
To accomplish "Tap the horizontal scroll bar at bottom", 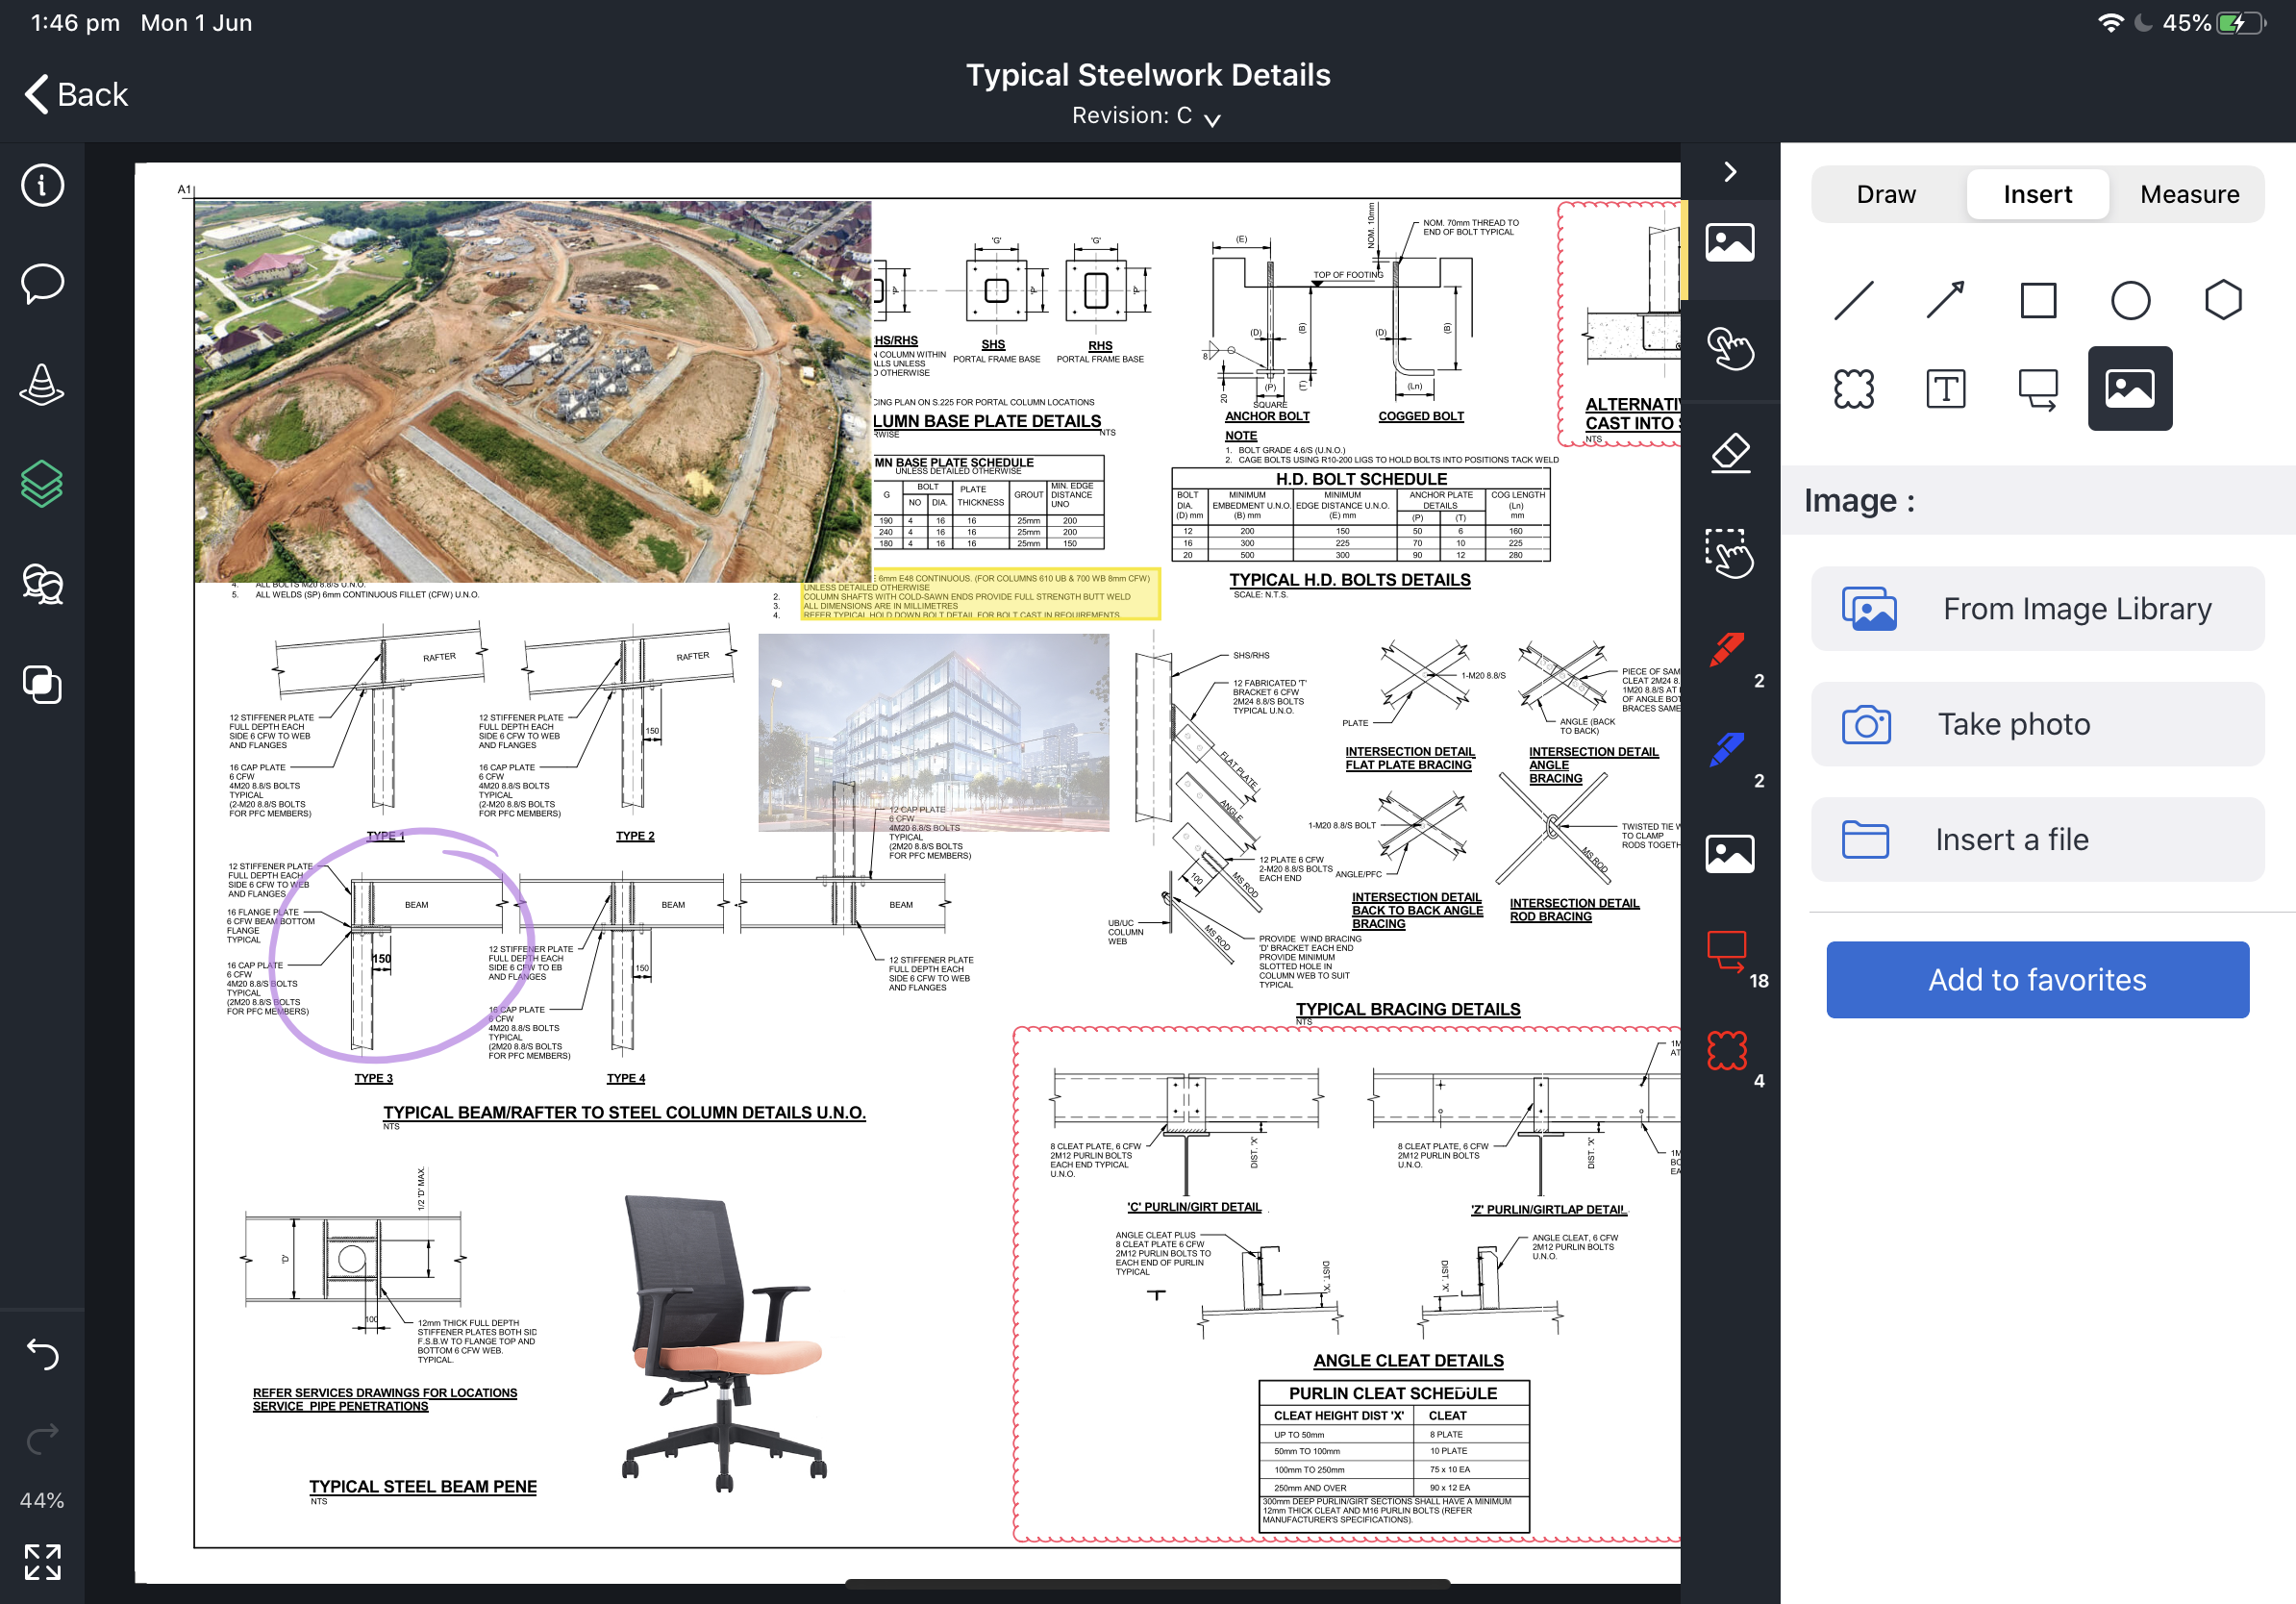I will 1147,1583.
